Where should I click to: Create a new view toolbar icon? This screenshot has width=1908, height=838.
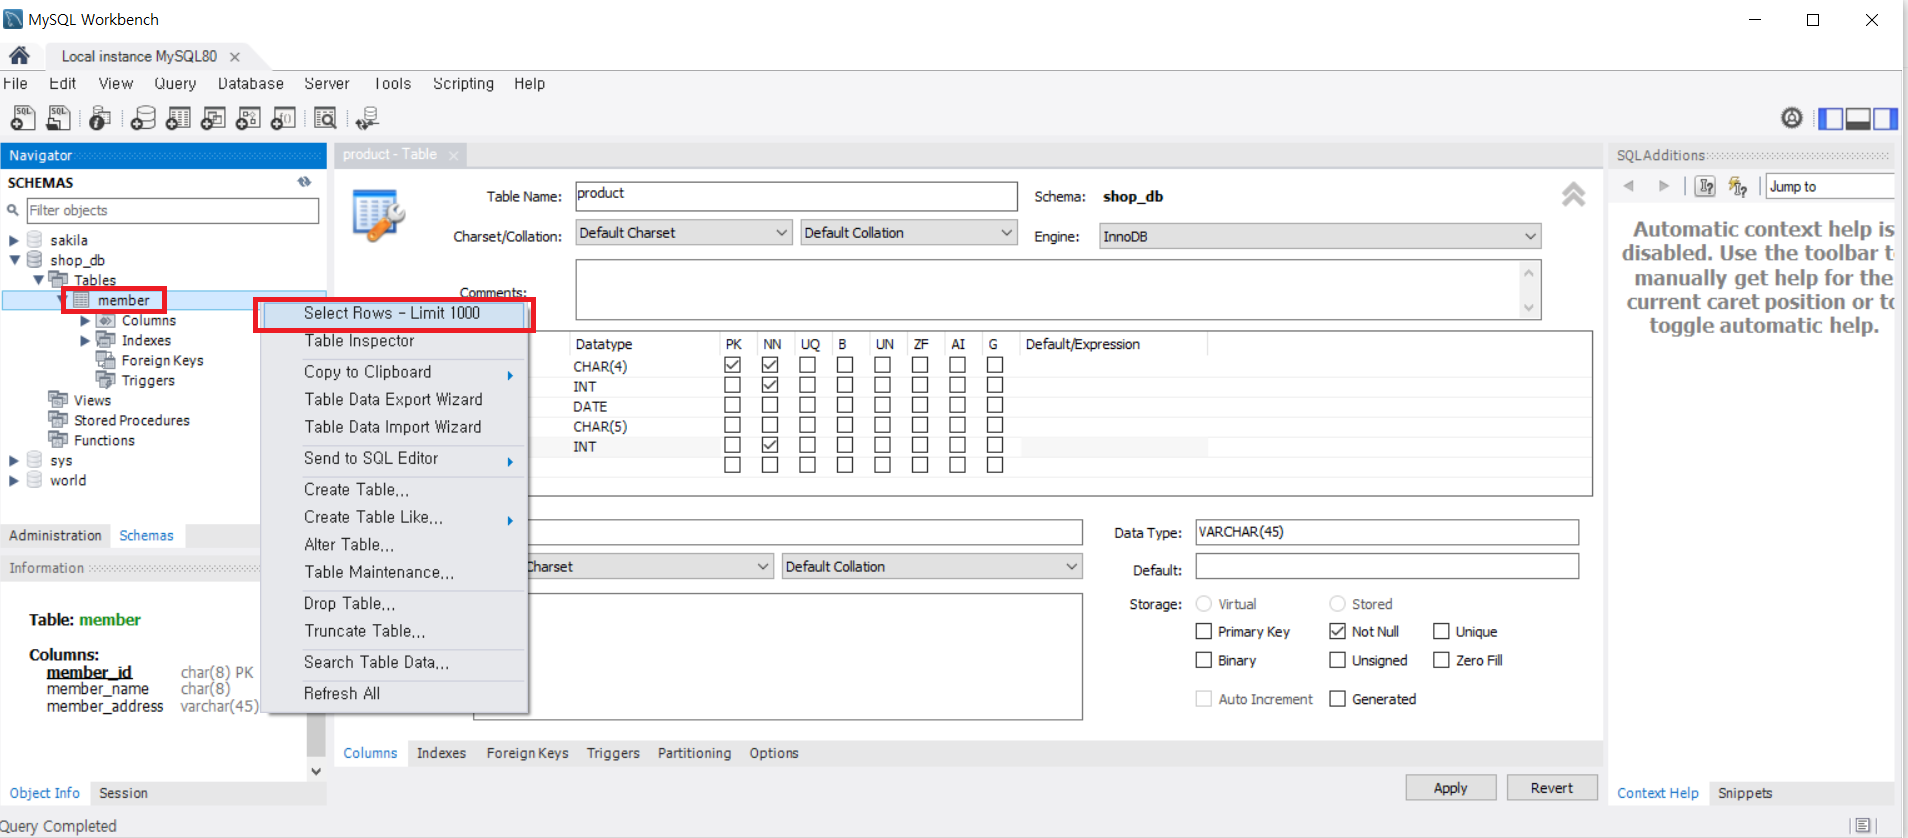[x=213, y=118]
